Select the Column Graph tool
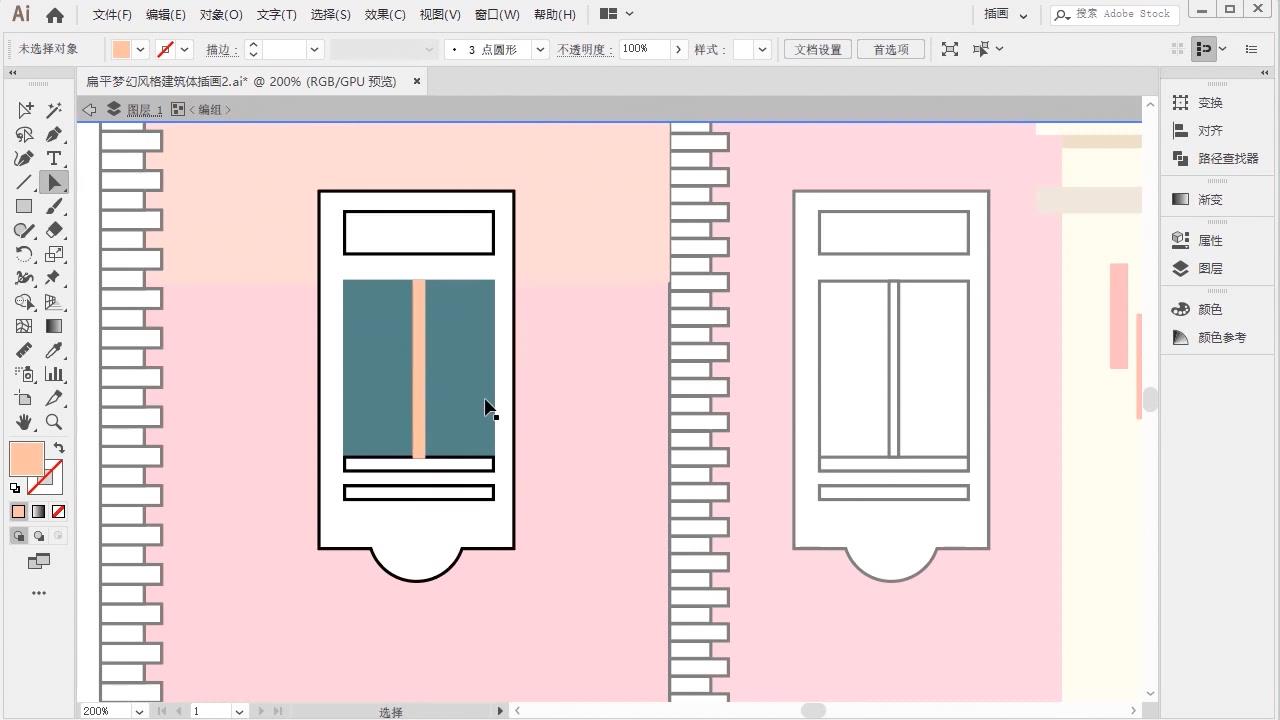This screenshot has height=720, width=1280. point(54,374)
